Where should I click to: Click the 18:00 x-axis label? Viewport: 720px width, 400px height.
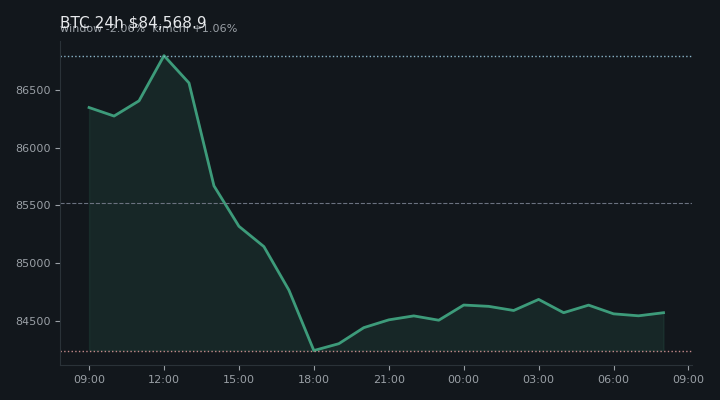point(314,379)
